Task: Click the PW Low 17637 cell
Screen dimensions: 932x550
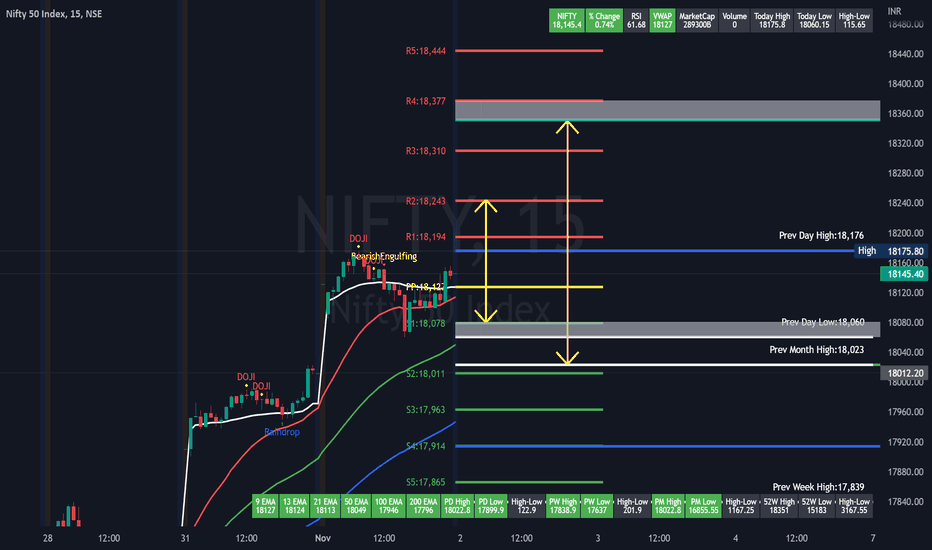Action: 596,506
